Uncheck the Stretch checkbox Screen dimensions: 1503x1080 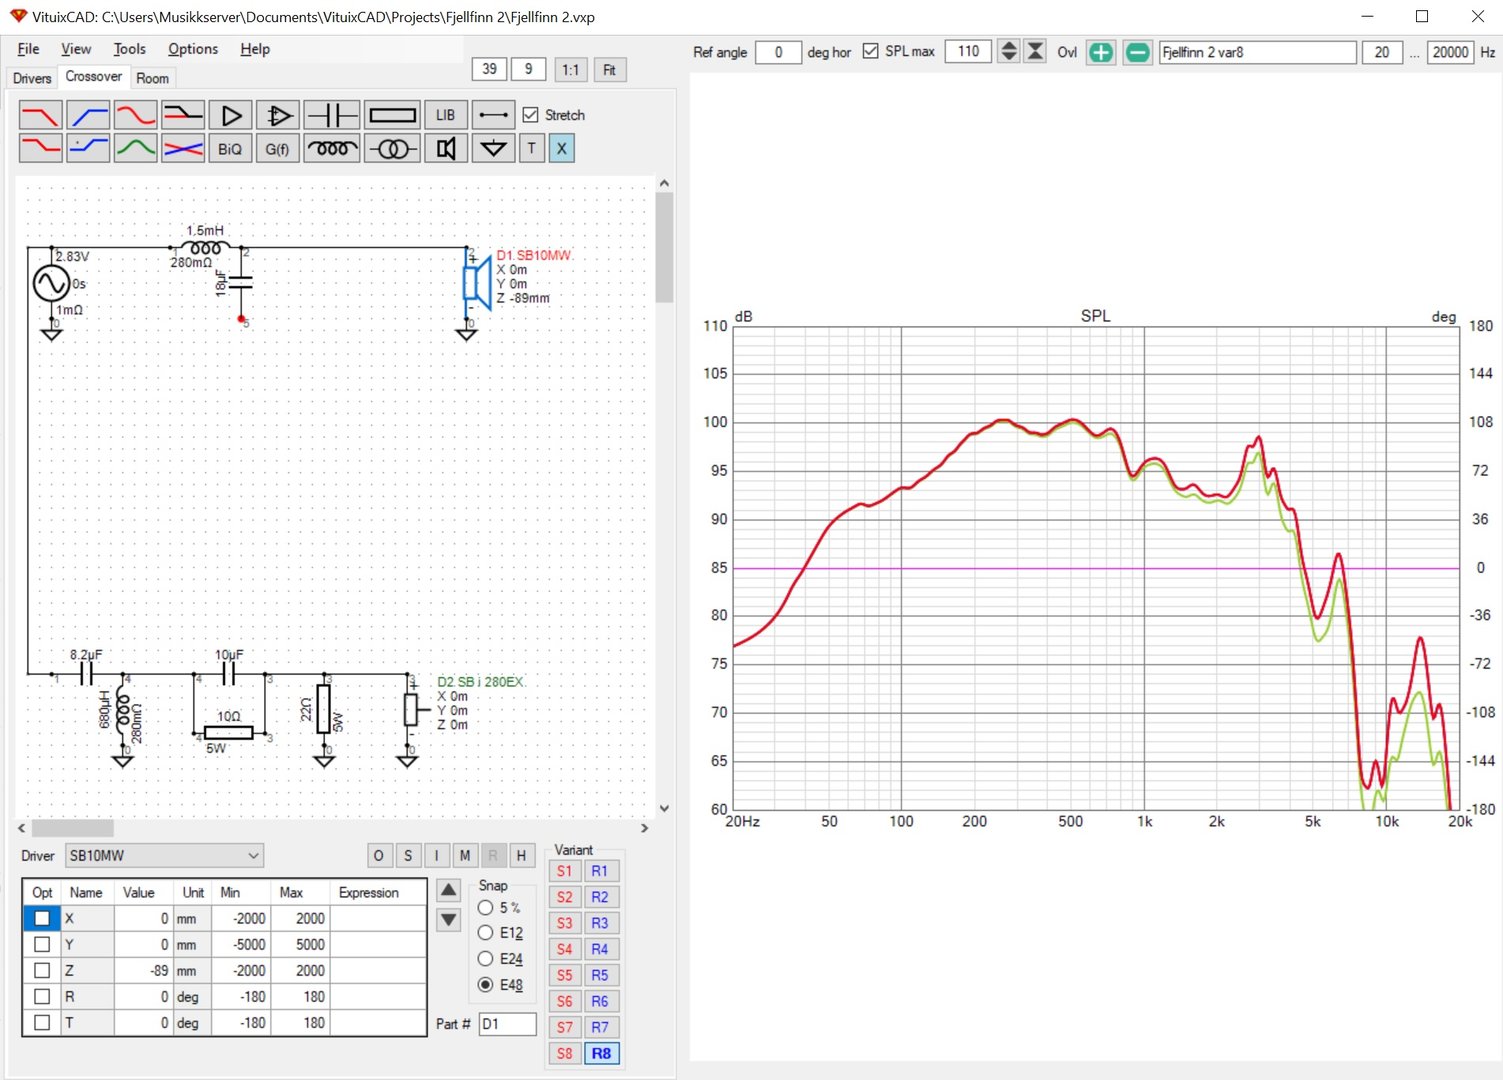pos(531,115)
